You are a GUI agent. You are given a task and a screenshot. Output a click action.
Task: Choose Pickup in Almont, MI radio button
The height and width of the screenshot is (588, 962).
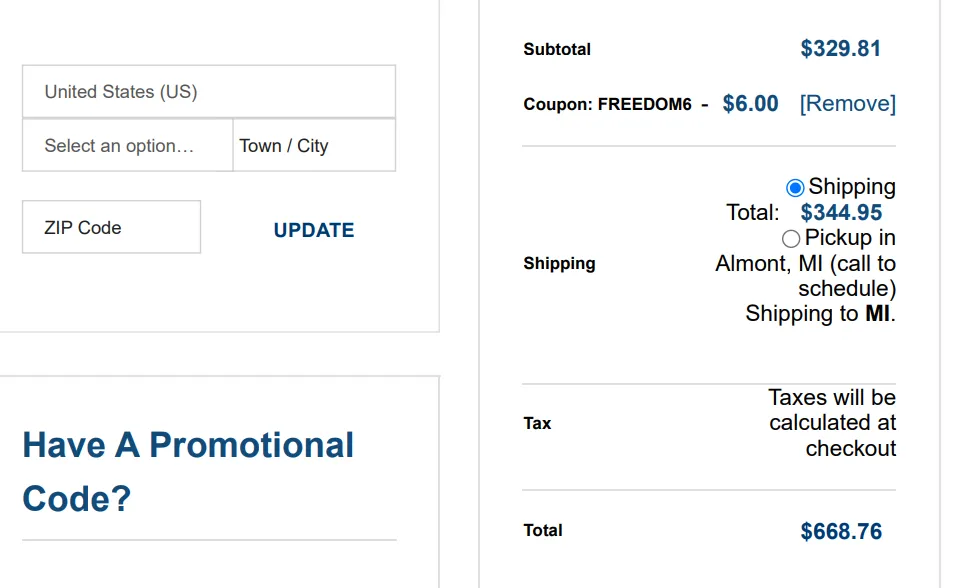click(x=791, y=239)
